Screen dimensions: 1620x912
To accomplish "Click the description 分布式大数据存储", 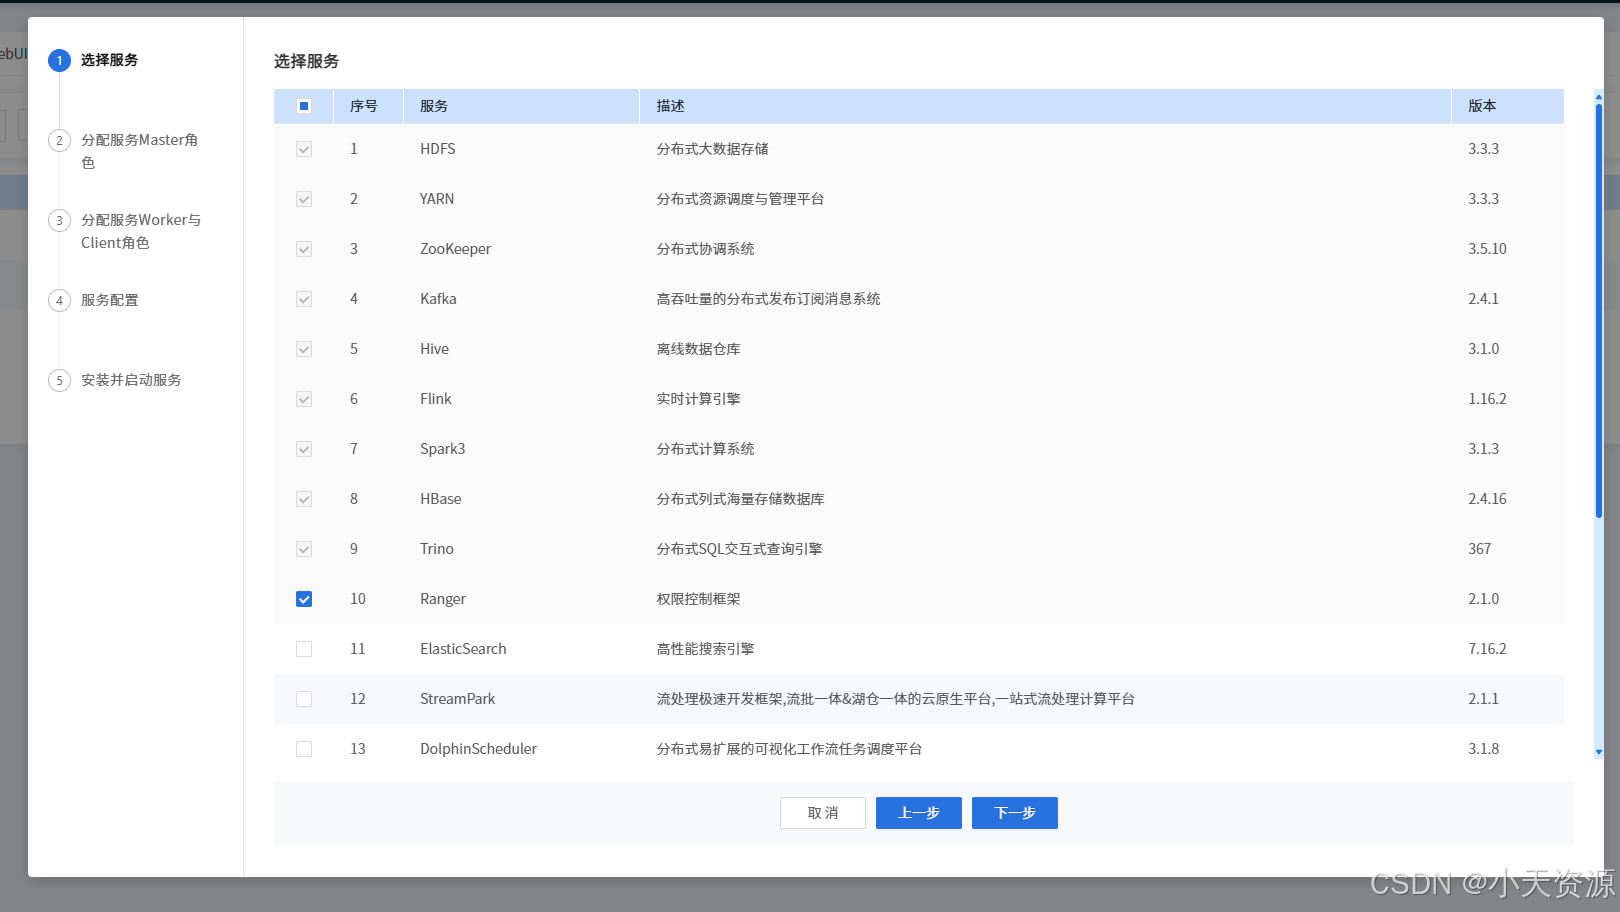I will (712, 149).
